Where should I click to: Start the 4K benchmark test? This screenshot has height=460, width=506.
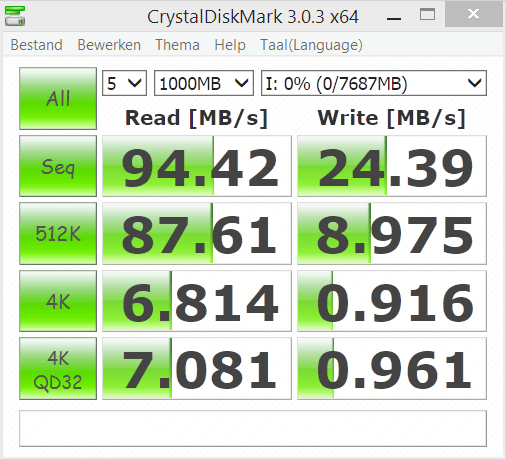pyautogui.click(x=58, y=301)
